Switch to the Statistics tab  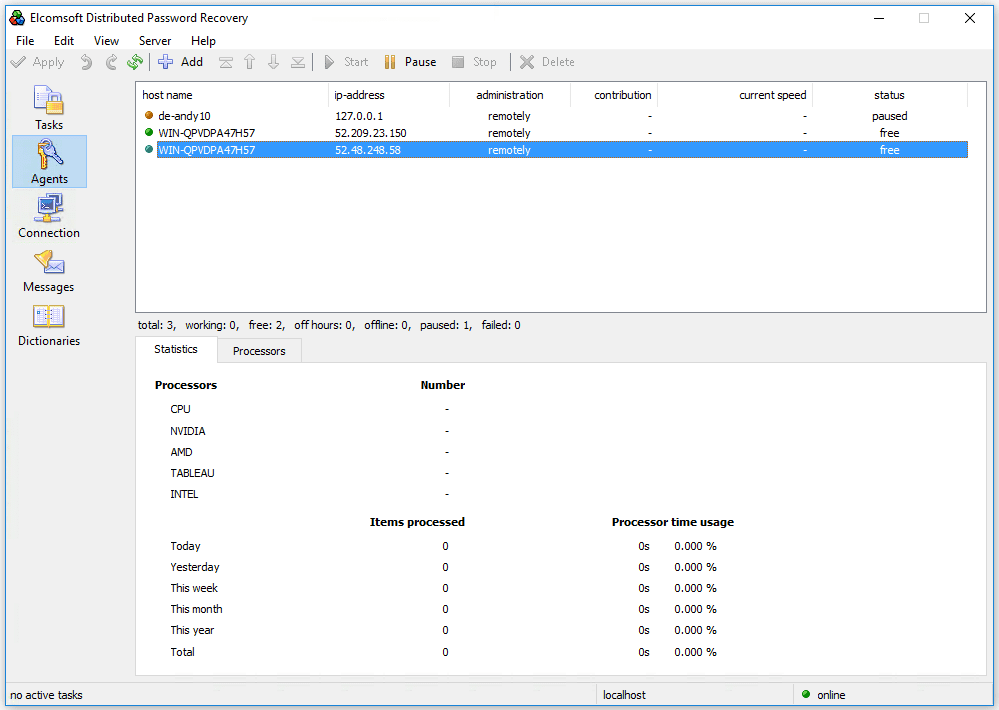176,349
